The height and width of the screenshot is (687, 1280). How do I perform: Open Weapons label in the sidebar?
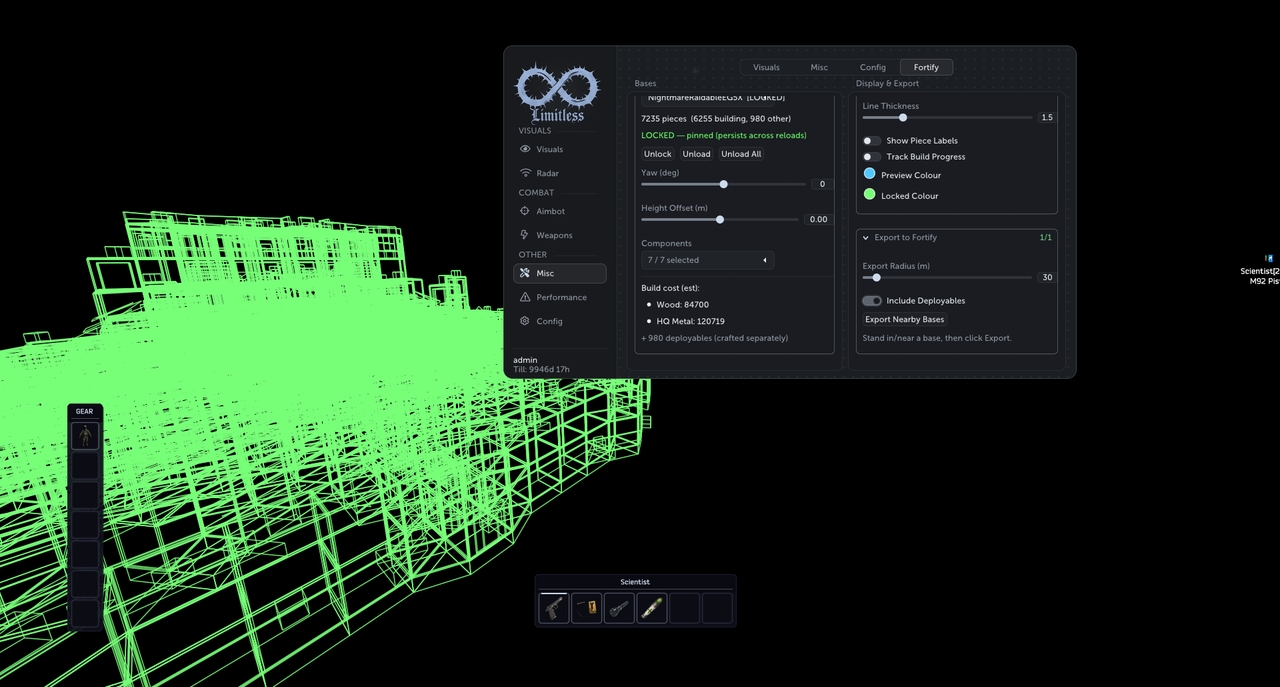click(554, 235)
